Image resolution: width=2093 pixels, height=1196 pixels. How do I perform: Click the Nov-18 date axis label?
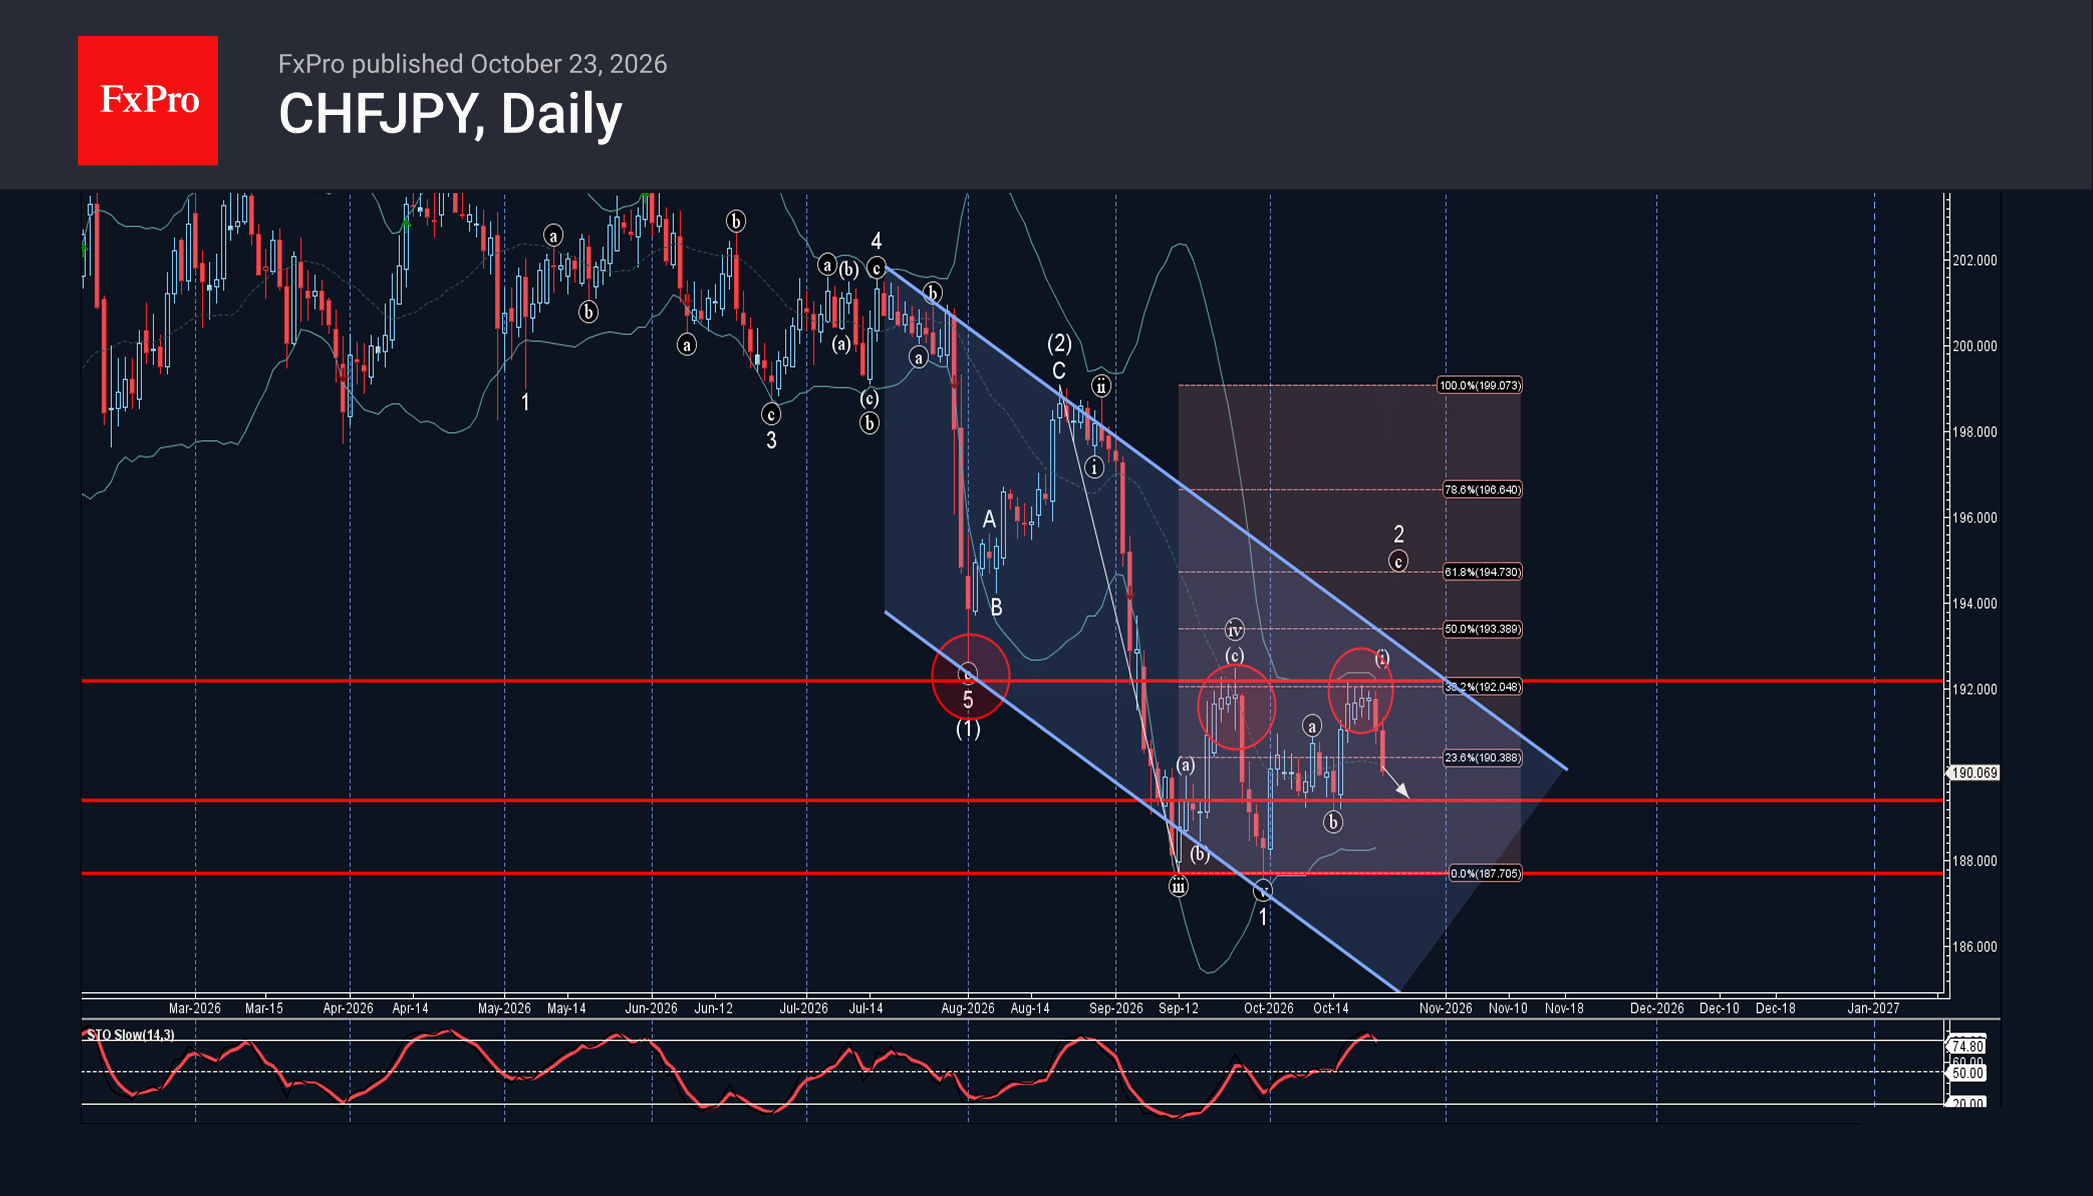(1564, 1008)
